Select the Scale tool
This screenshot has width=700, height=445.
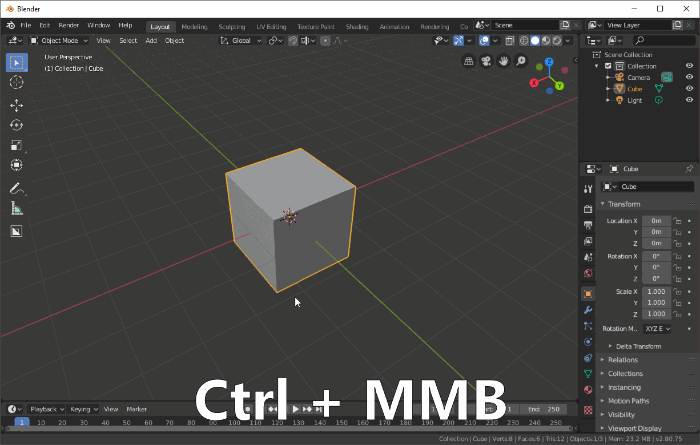[x=17, y=145]
